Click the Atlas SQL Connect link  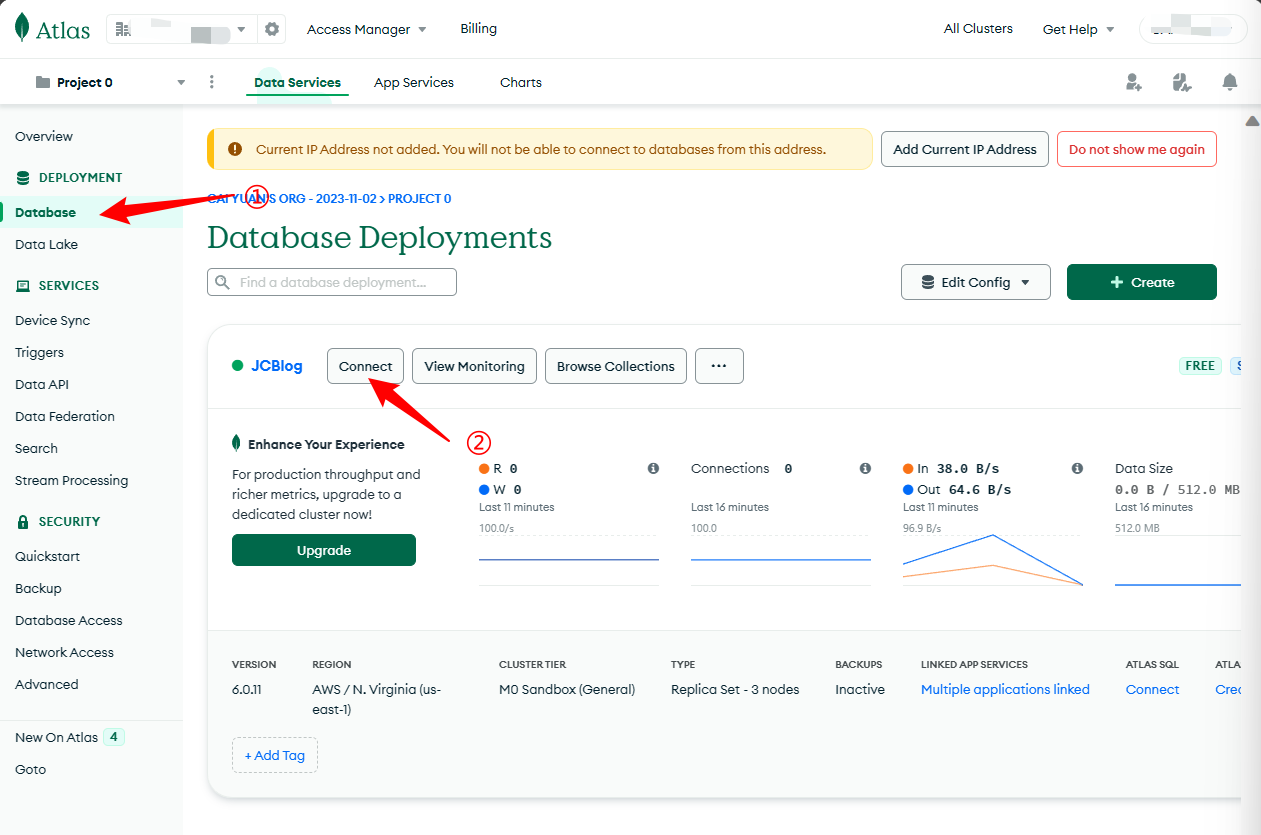click(x=1152, y=689)
